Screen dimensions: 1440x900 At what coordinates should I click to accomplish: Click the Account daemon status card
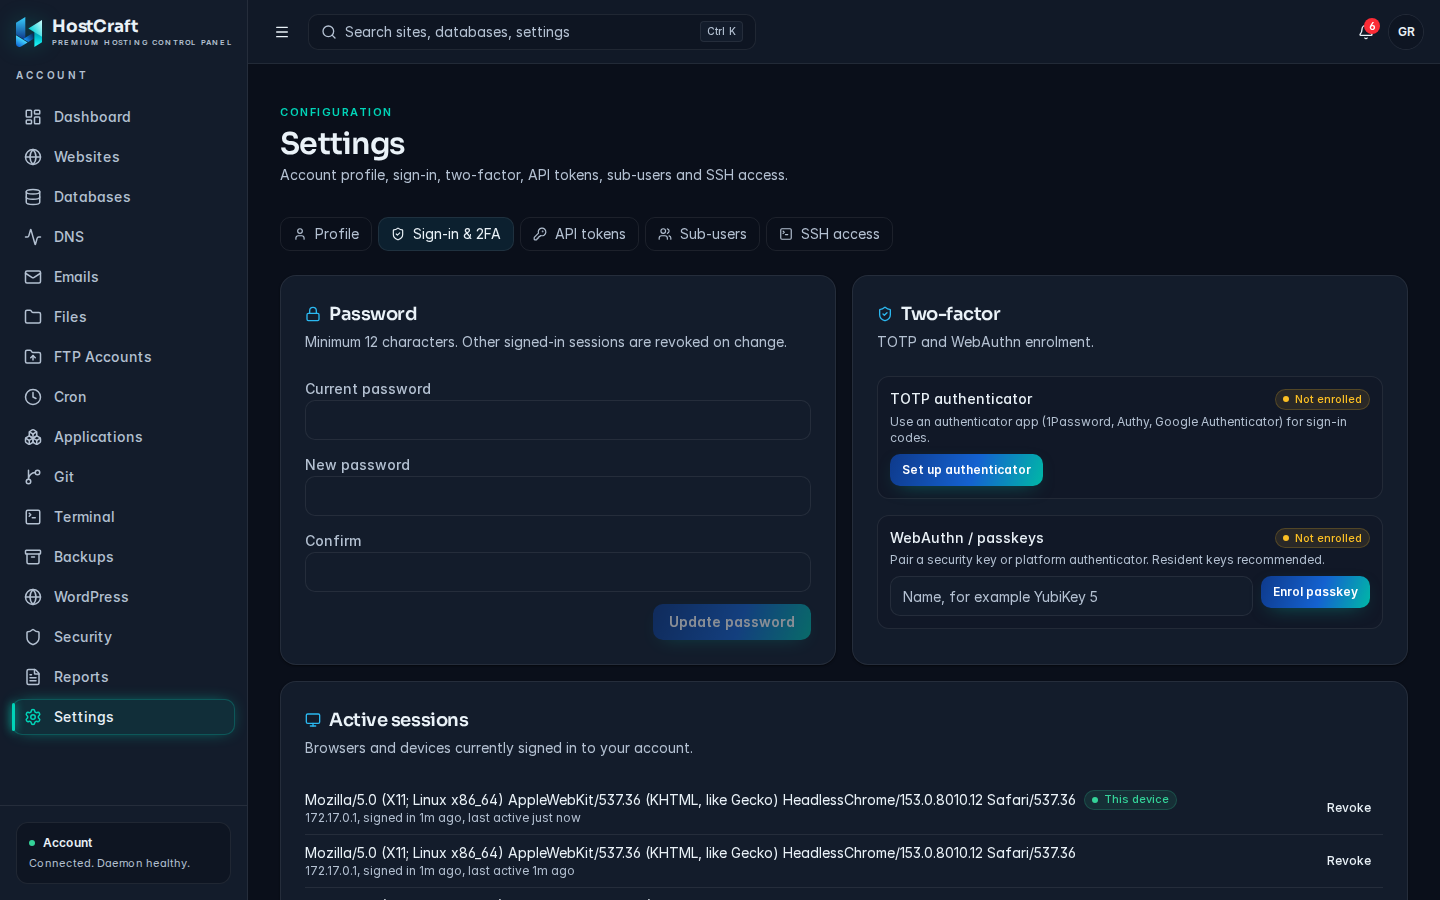pos(123,853)
